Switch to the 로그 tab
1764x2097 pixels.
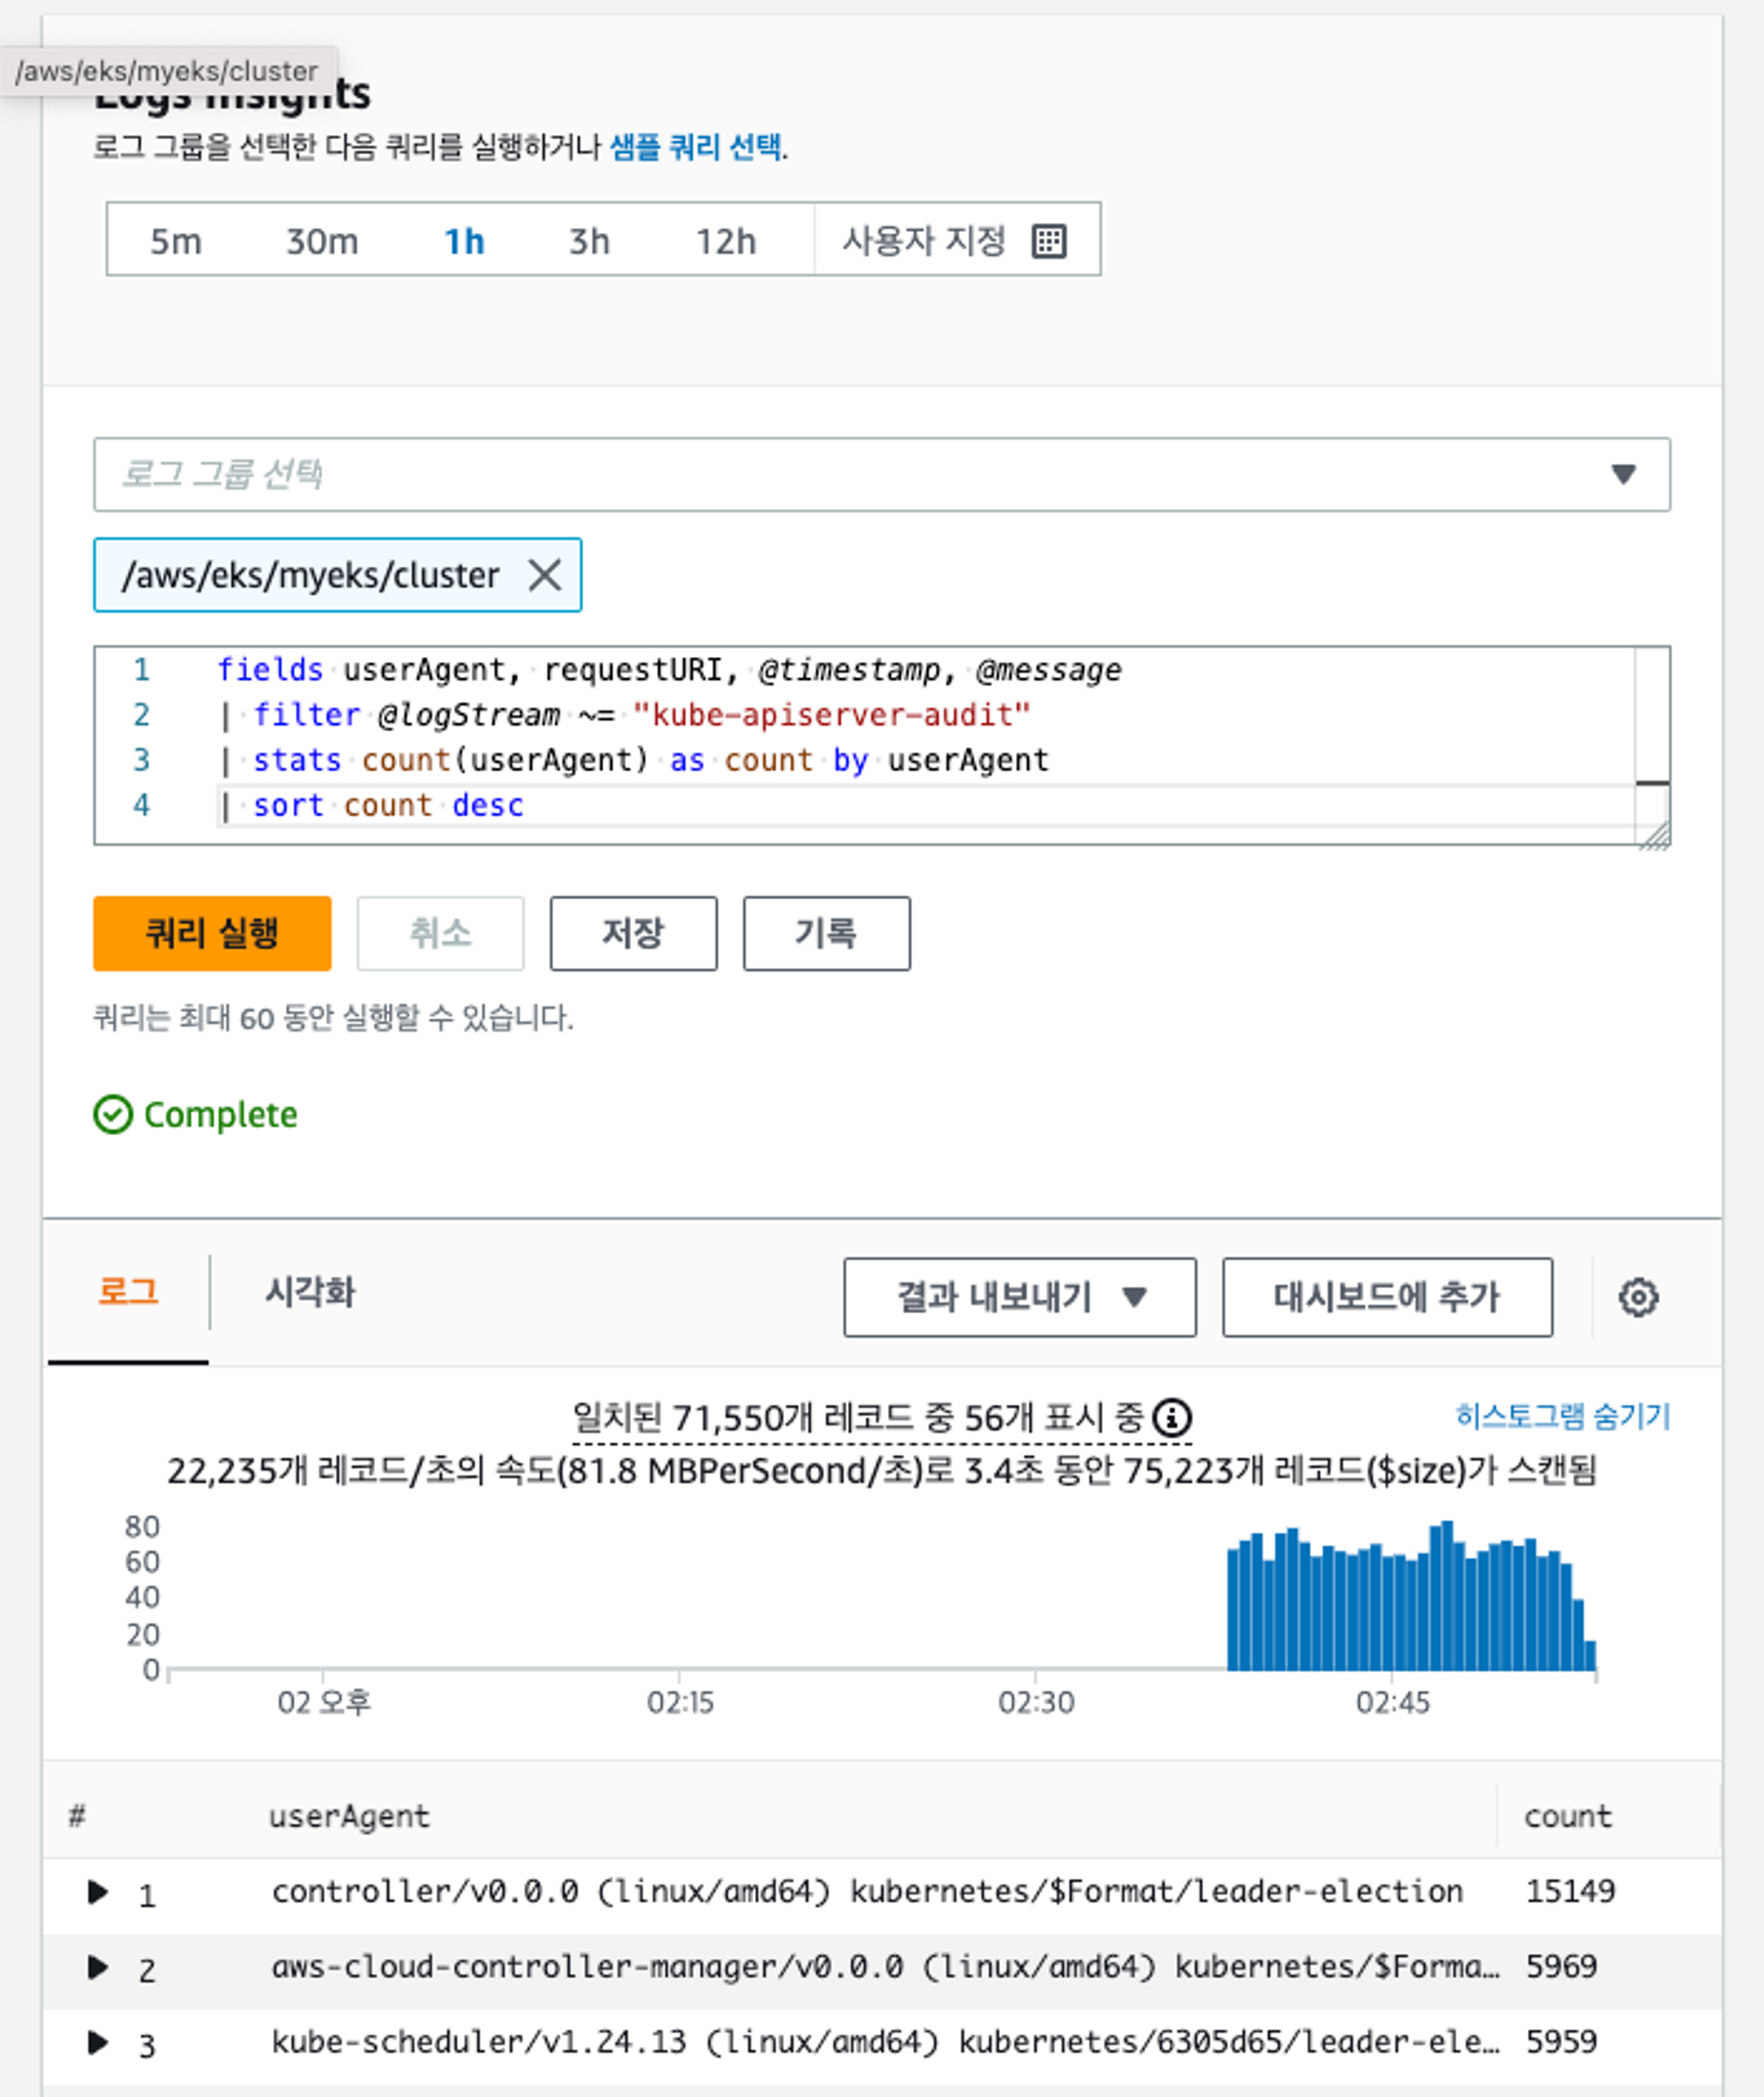pos(128,1292)
